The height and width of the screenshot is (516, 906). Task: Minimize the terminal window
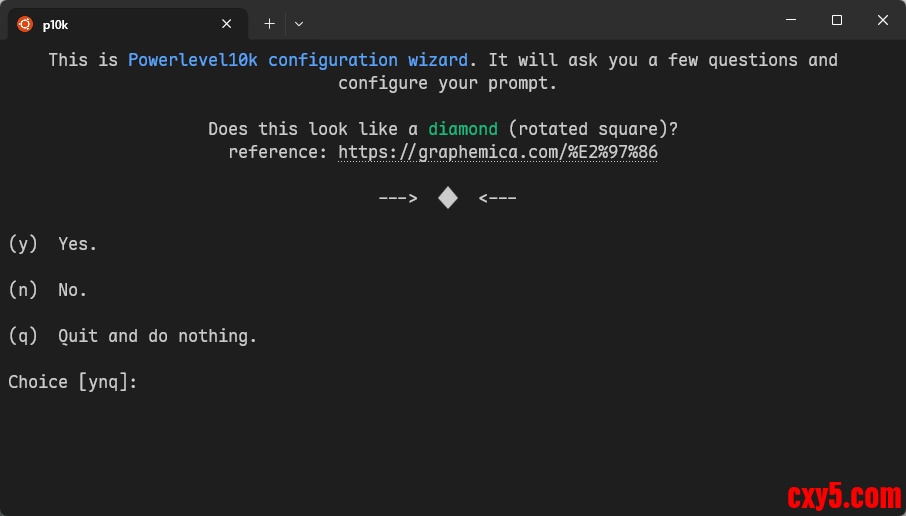point(791,20)
